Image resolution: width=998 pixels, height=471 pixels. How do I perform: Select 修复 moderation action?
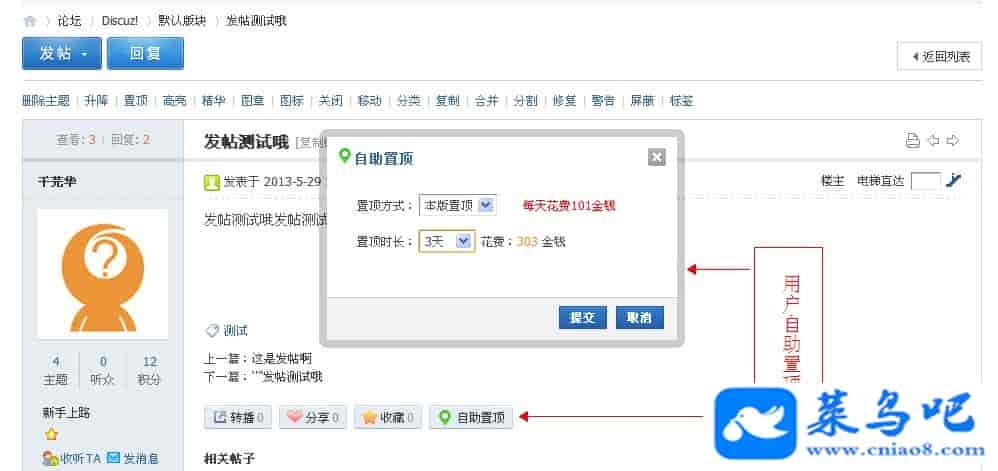[565, 101]
